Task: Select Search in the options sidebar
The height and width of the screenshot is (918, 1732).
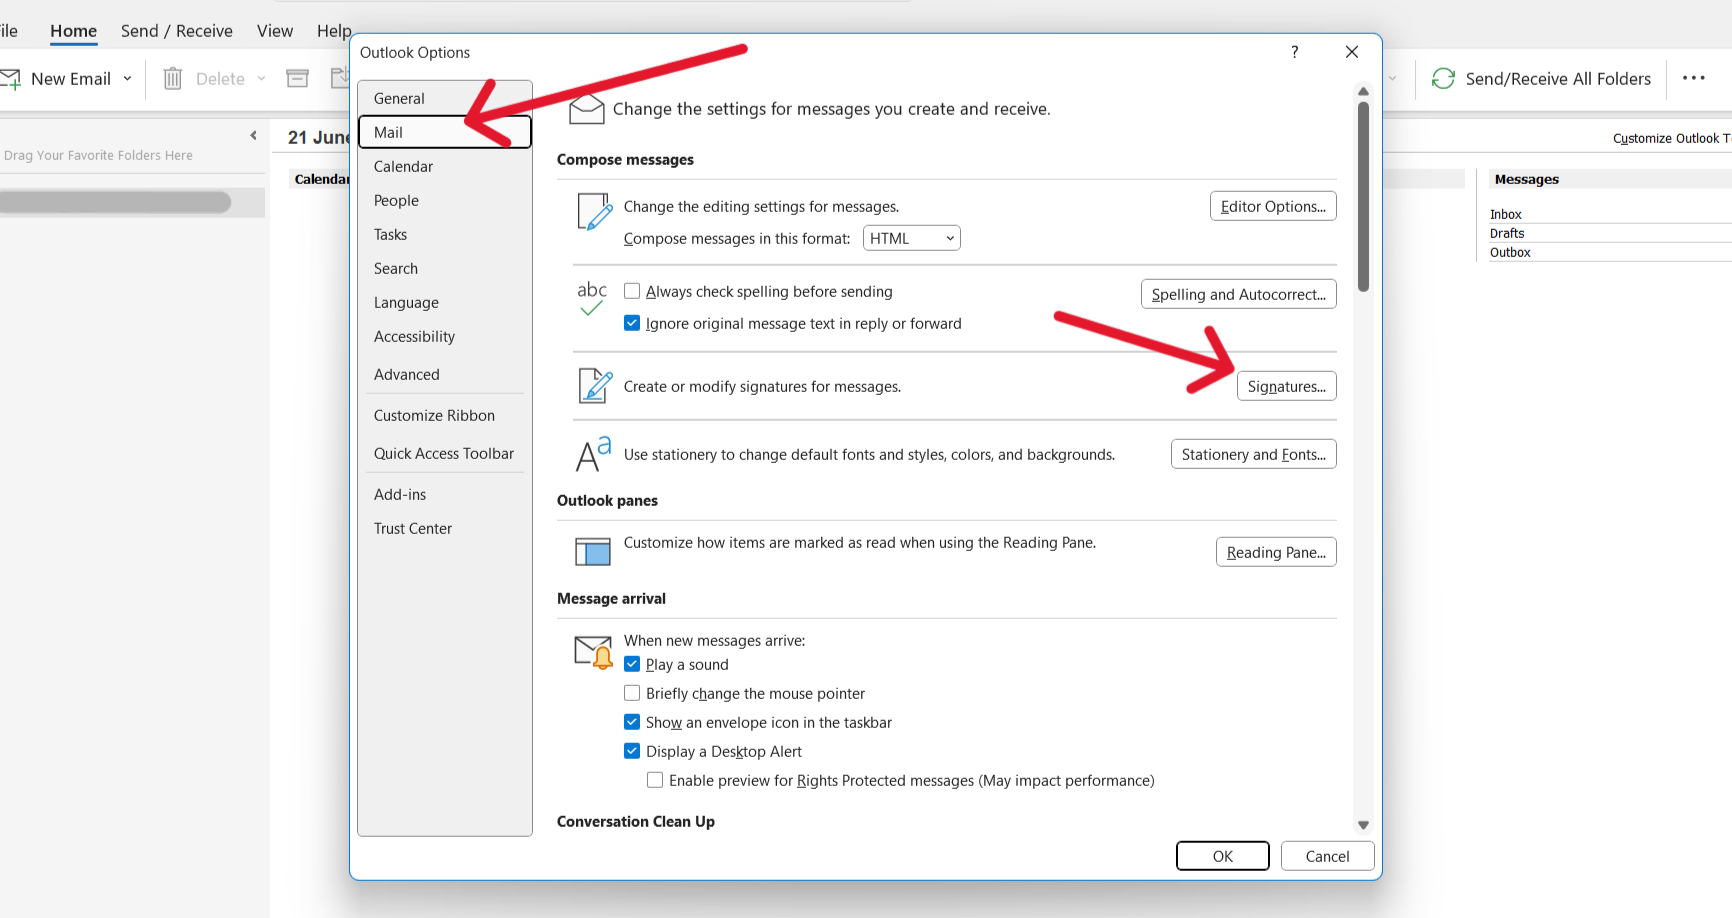Action: click(x=444, y=268)
